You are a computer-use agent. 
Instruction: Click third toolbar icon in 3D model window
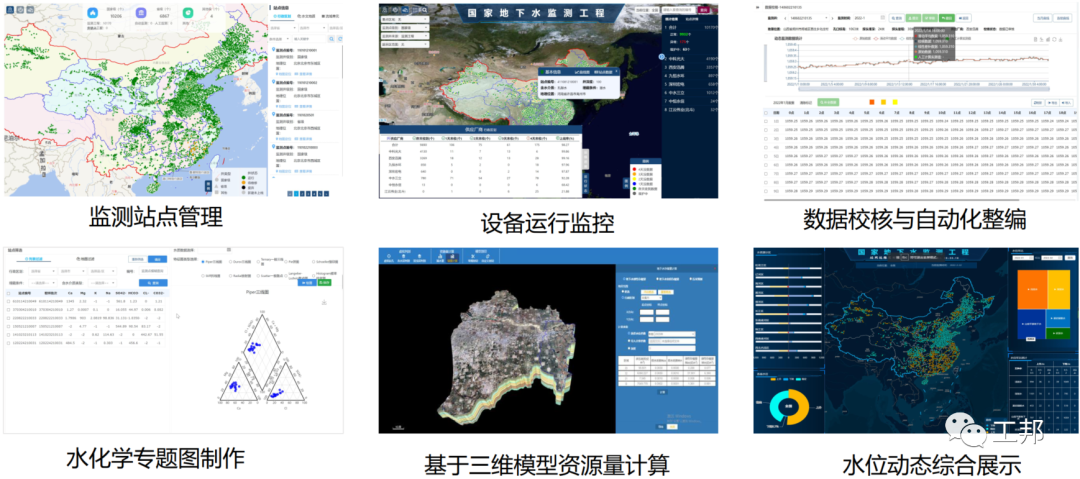pos(419,256)
